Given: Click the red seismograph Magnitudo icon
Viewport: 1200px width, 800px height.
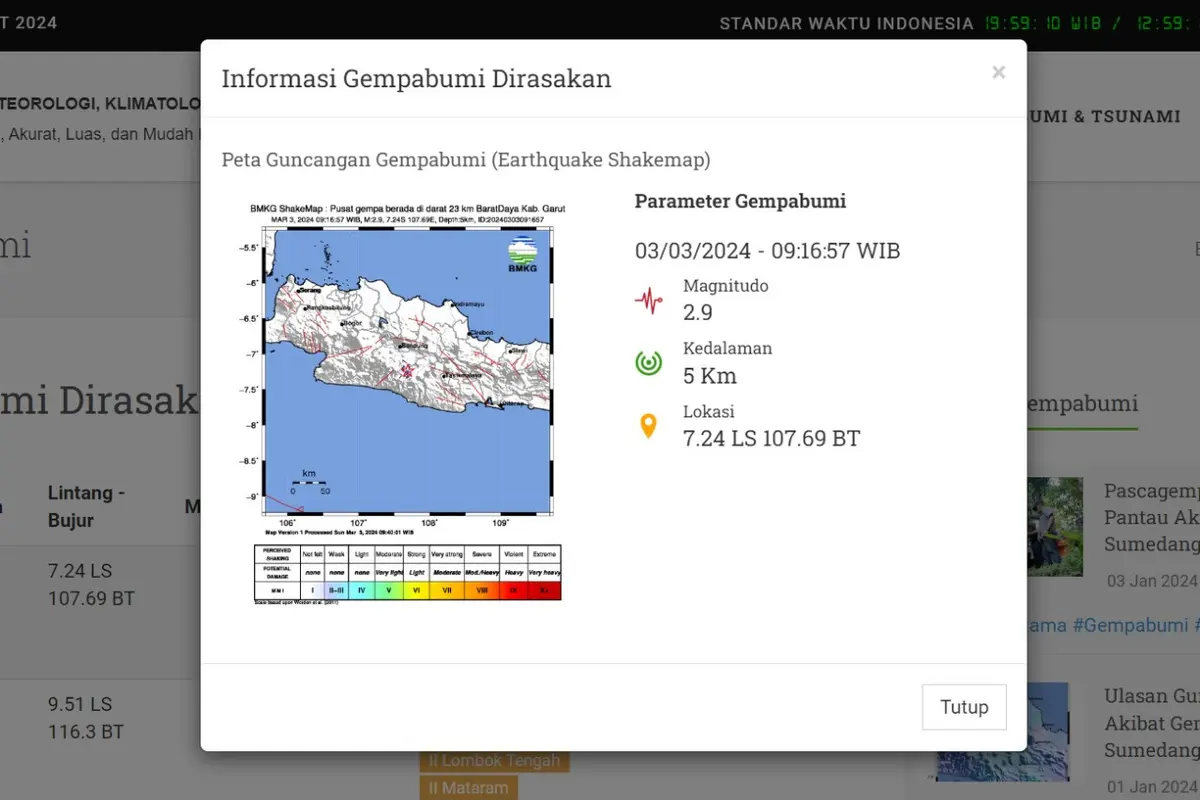Looking at the screenshot, I should click(648, 300).
